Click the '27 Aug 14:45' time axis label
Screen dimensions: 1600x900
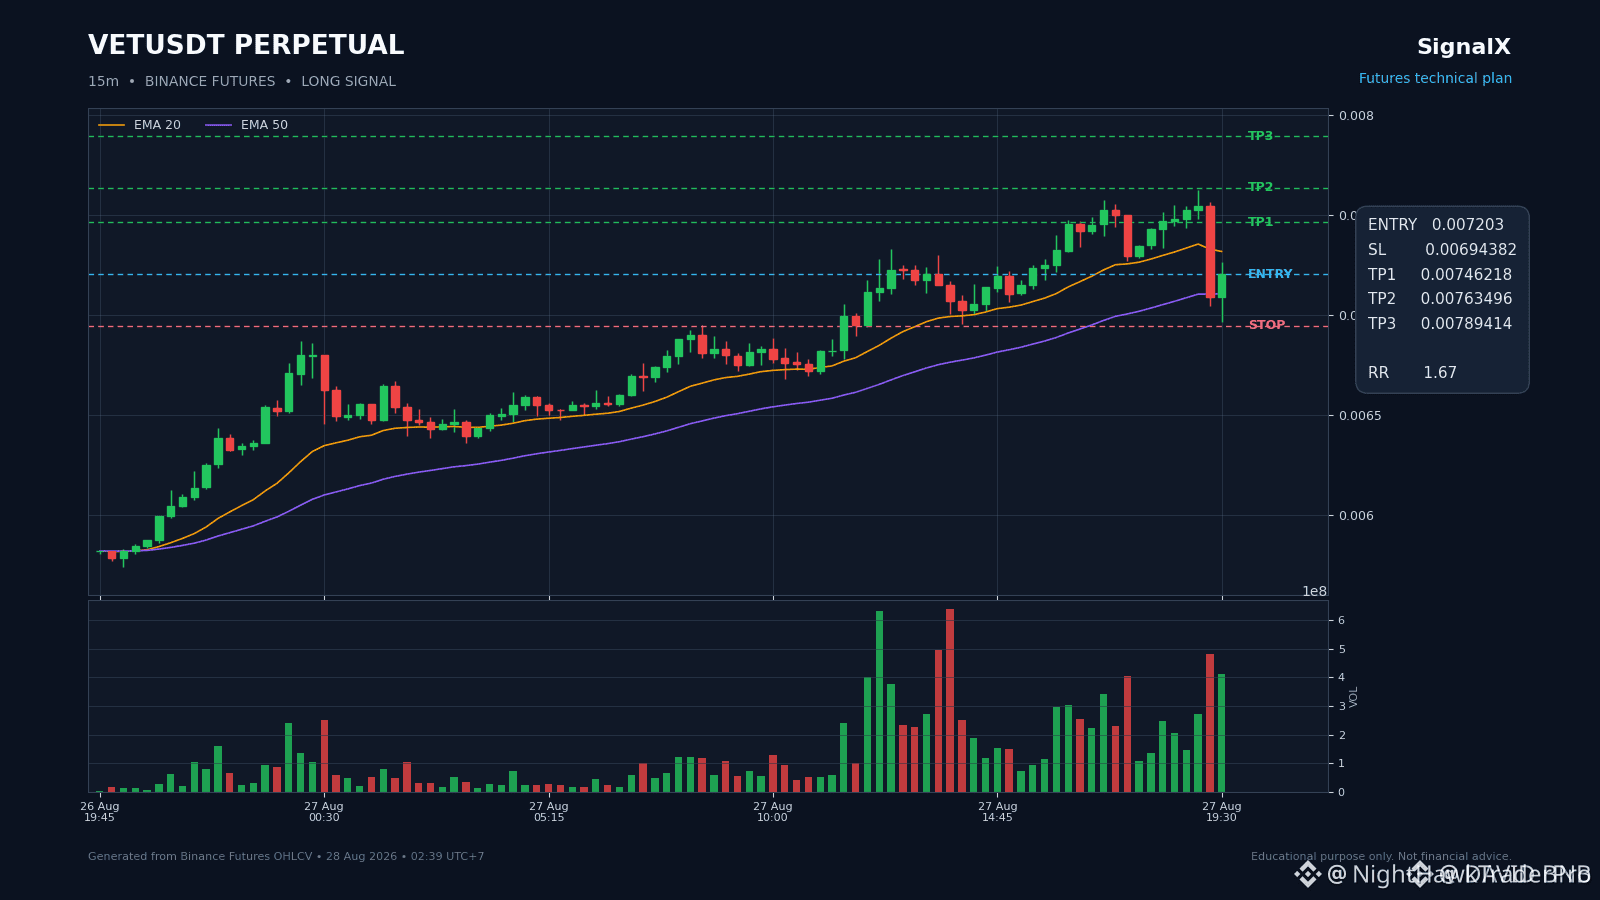(998, 812)
